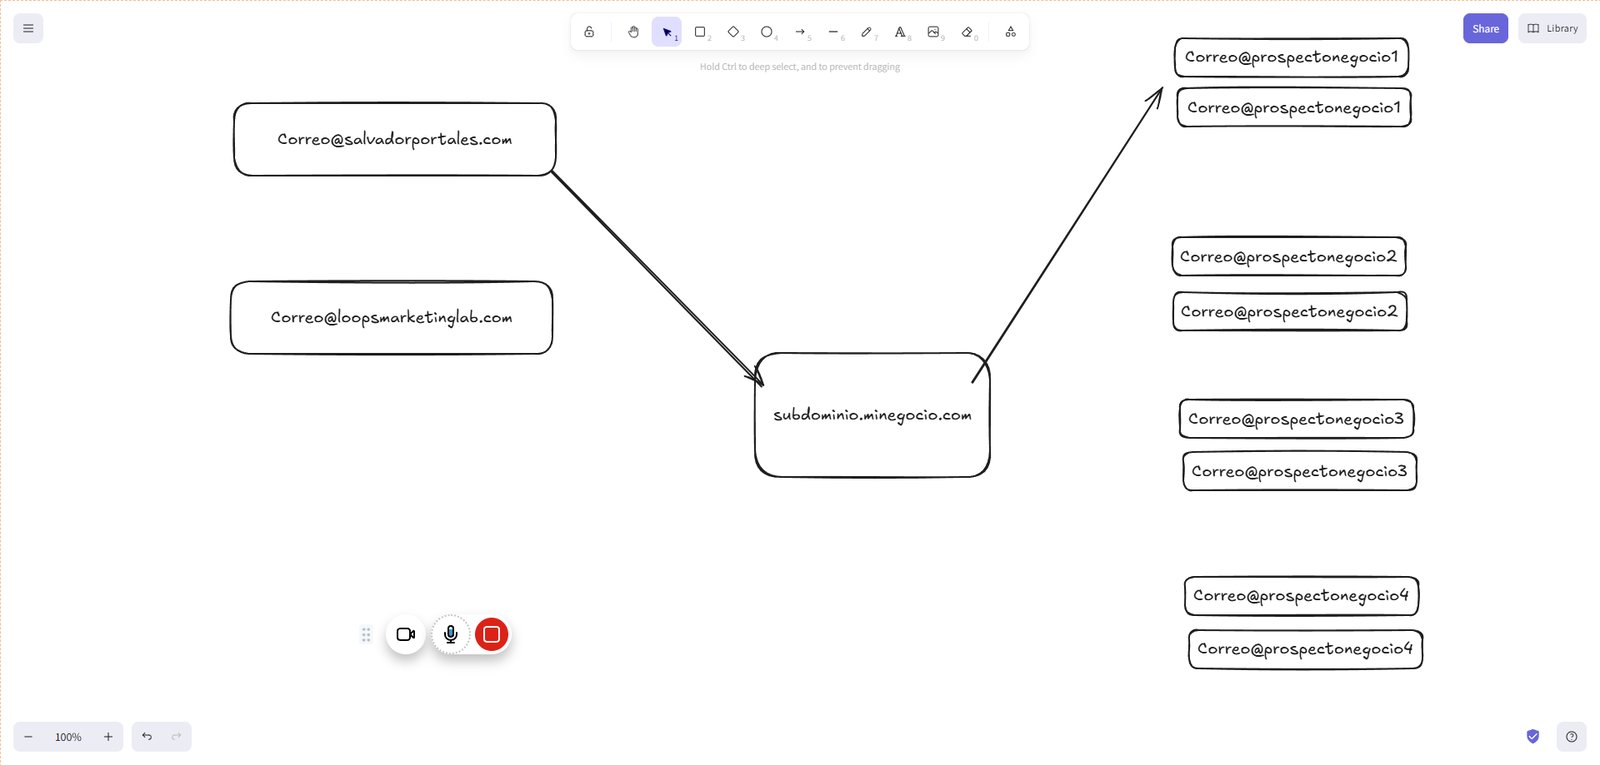The height and width of the screenshot is (765, 1600).
Task: Mute the recording microphone
Action: click(451, 634)
